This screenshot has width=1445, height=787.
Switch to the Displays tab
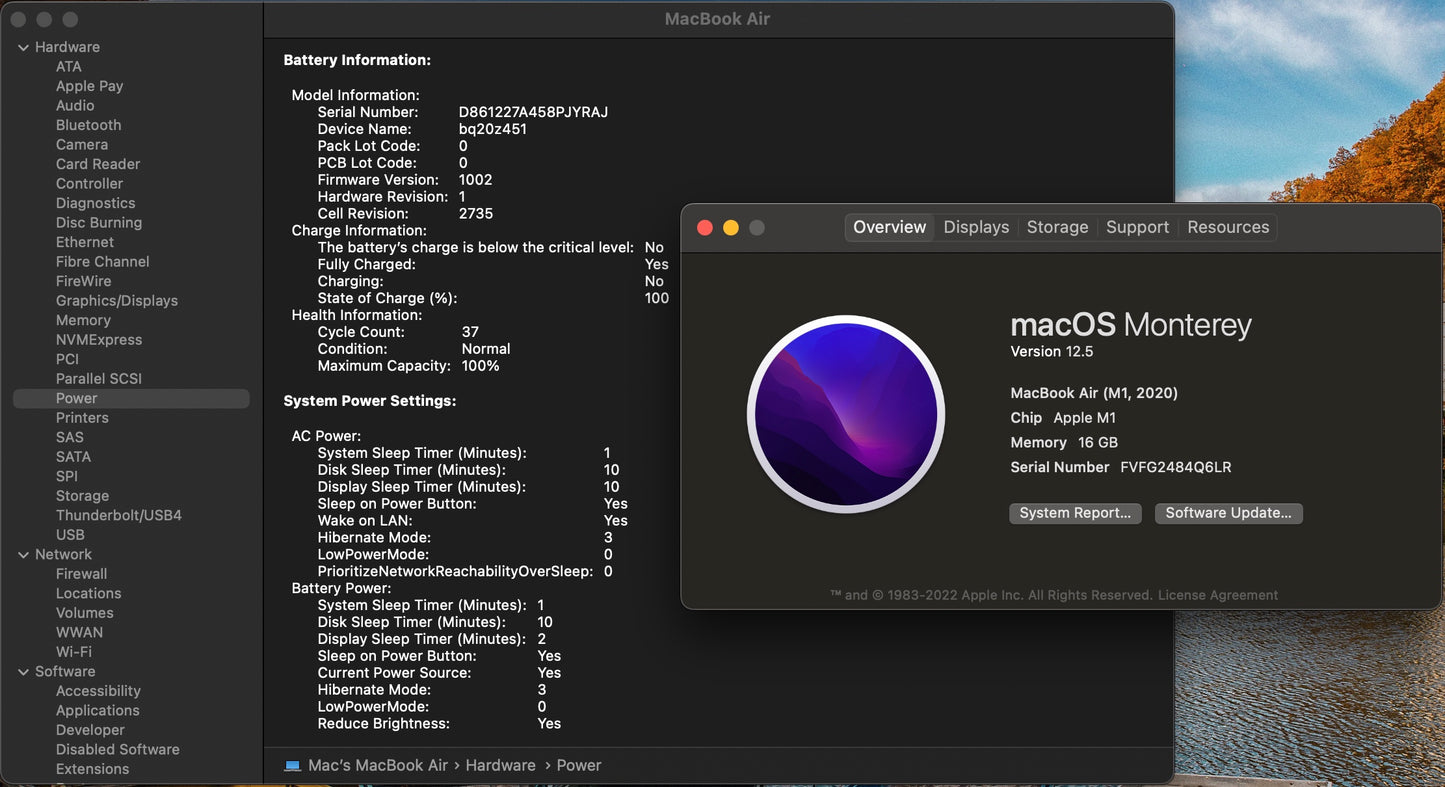[x=976, y=227]
